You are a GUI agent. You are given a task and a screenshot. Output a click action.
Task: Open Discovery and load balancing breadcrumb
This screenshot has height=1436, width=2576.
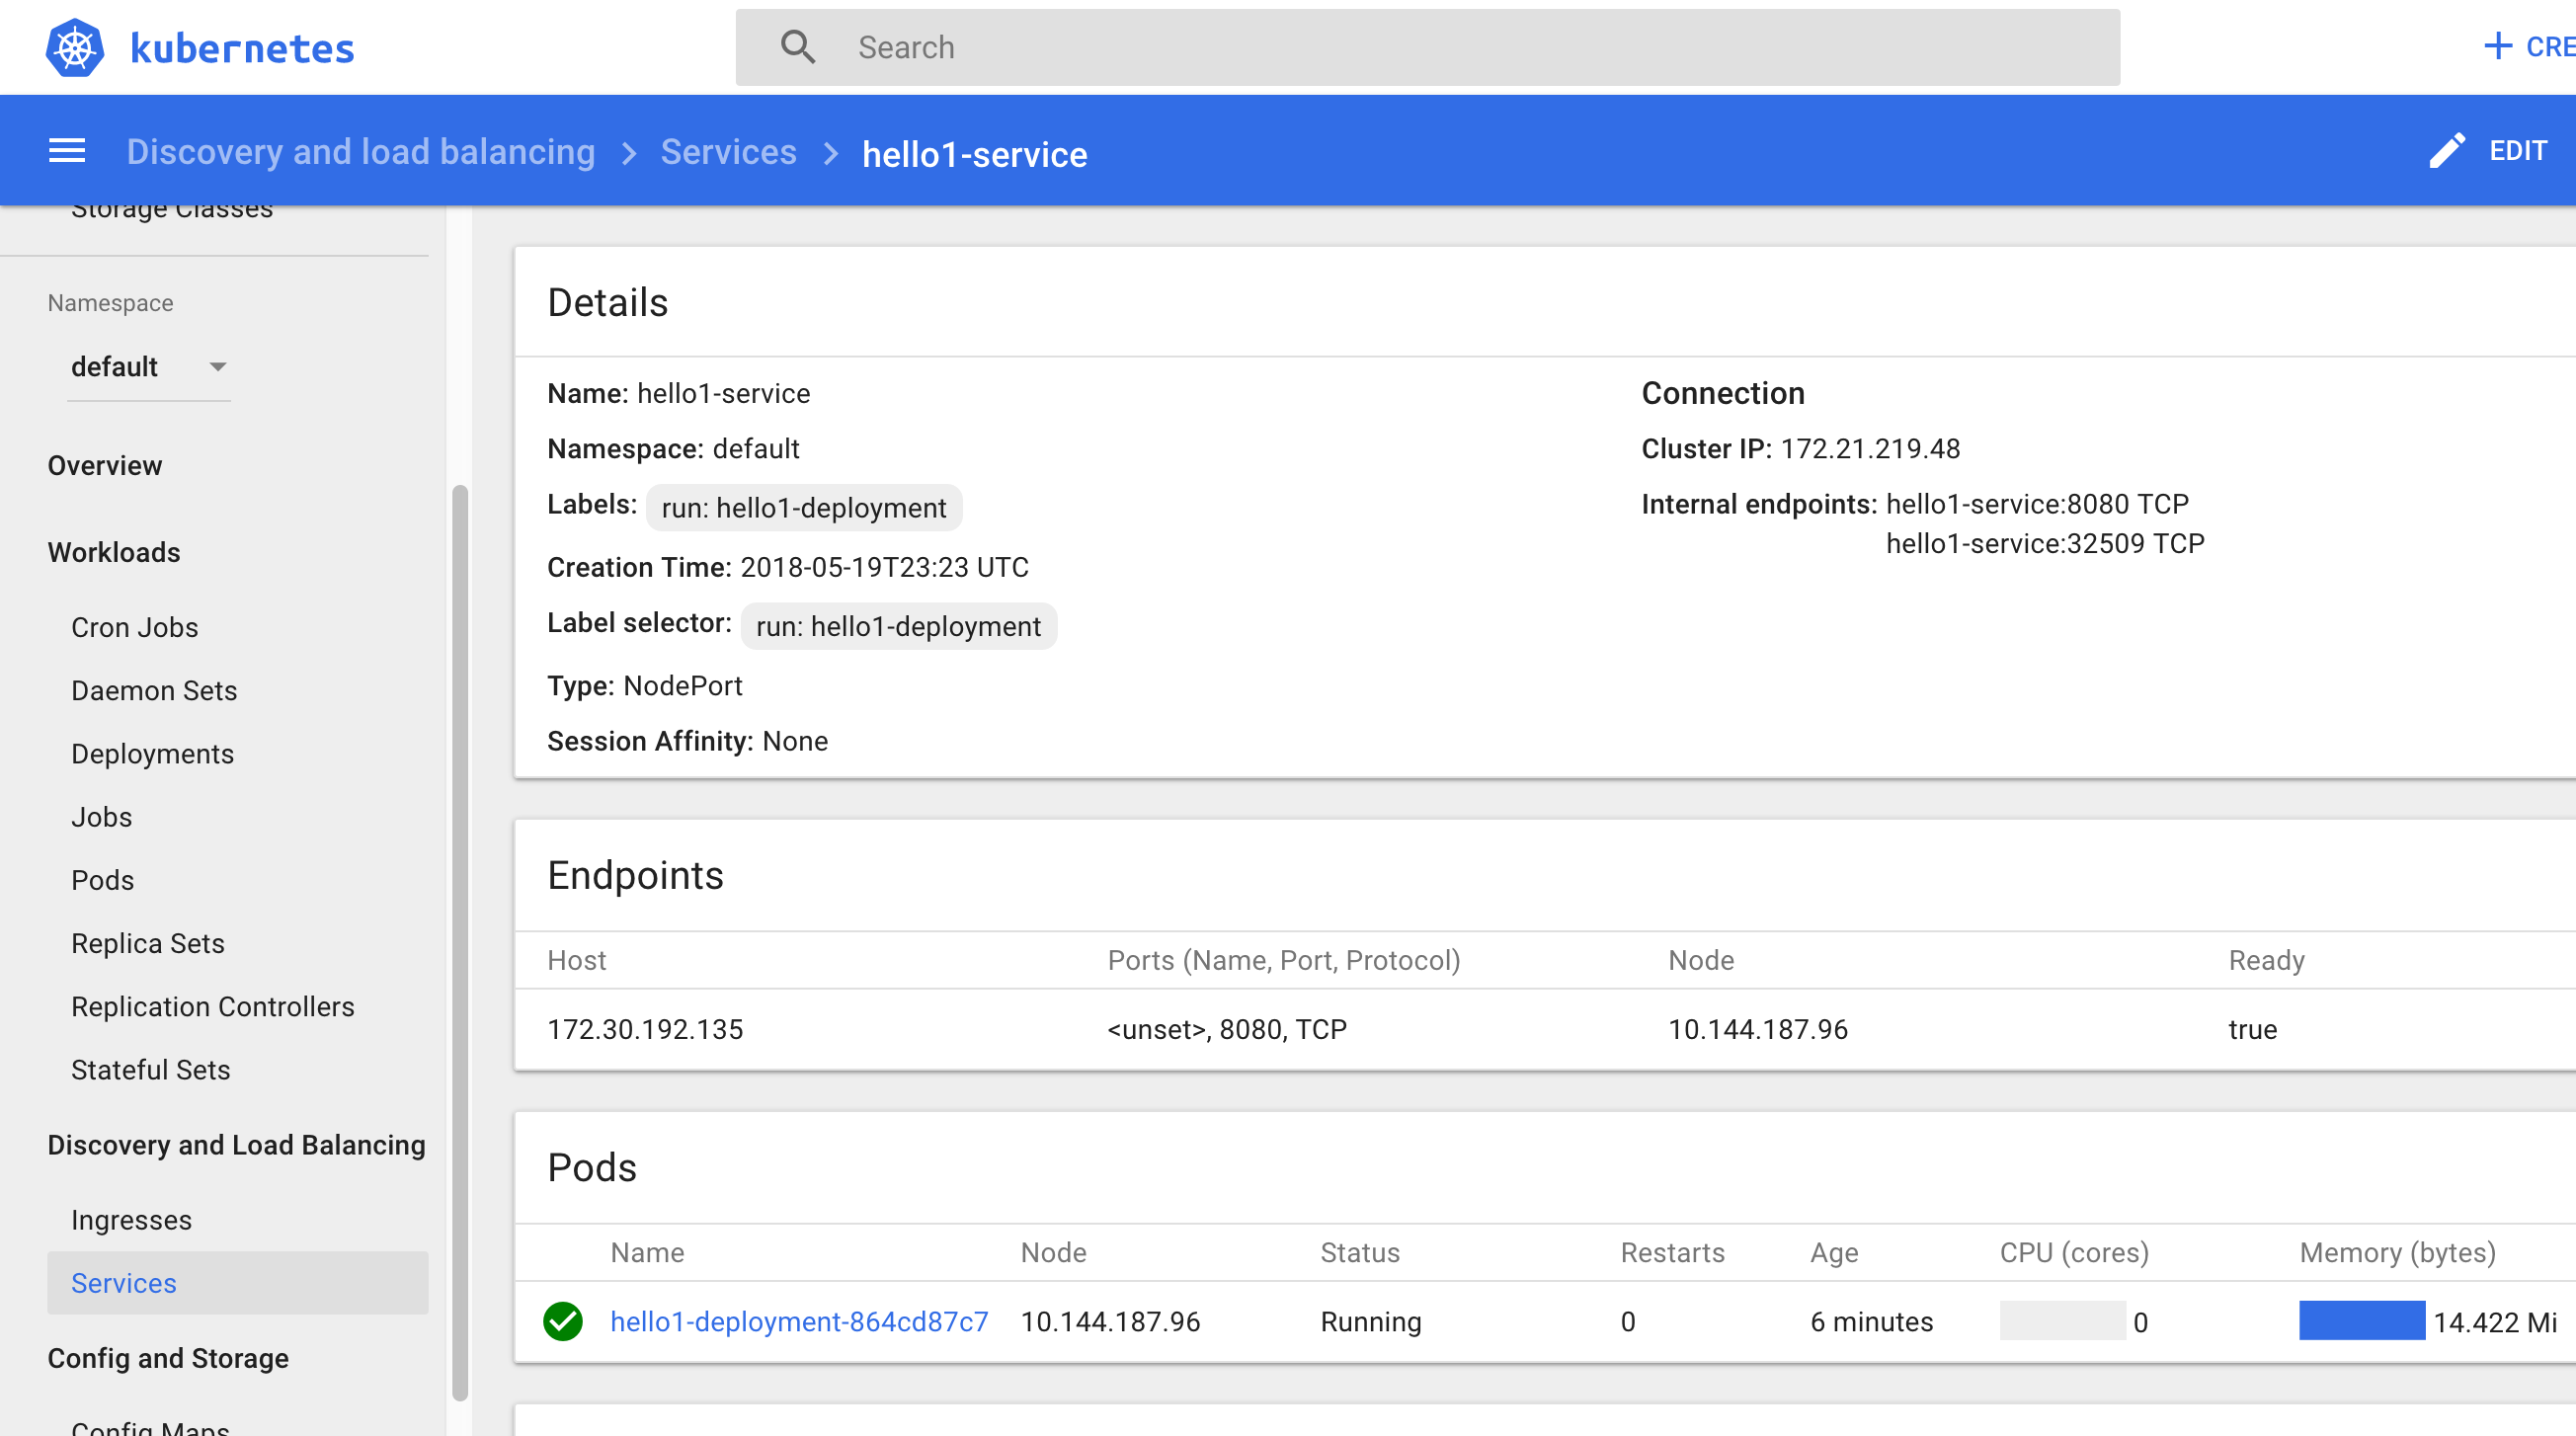pos(360,152)
